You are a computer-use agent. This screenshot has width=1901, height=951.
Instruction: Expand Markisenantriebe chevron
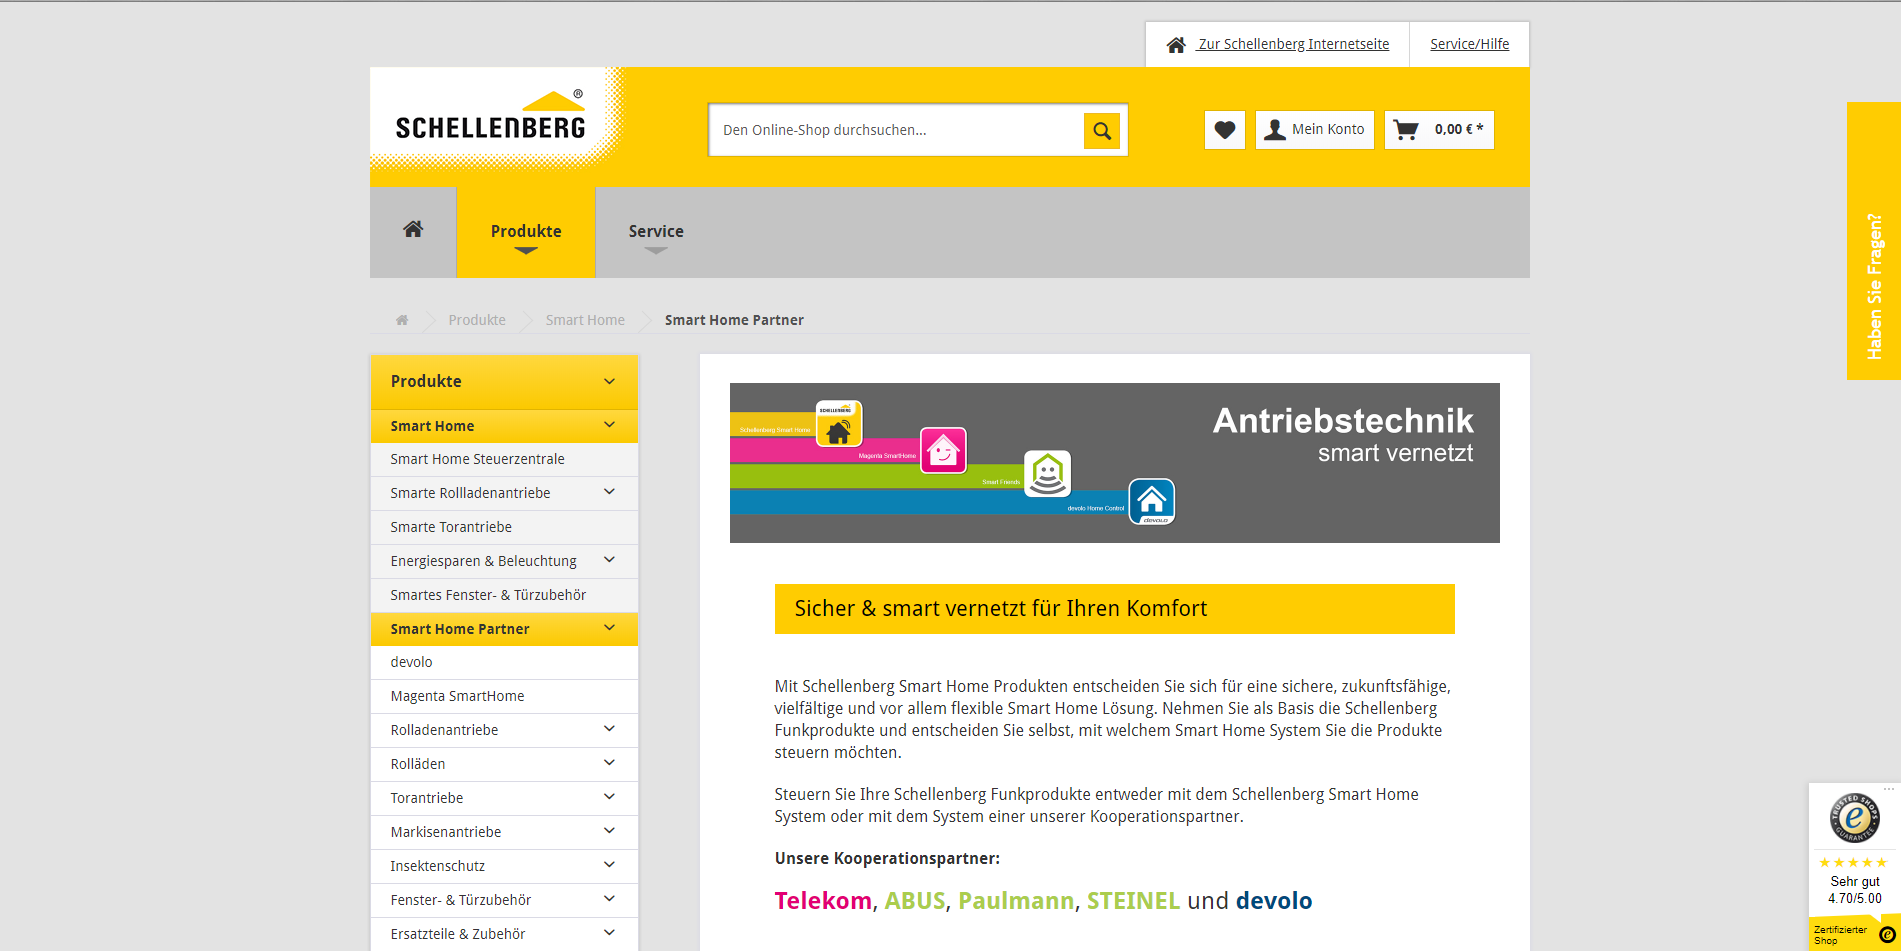[609, 831]
